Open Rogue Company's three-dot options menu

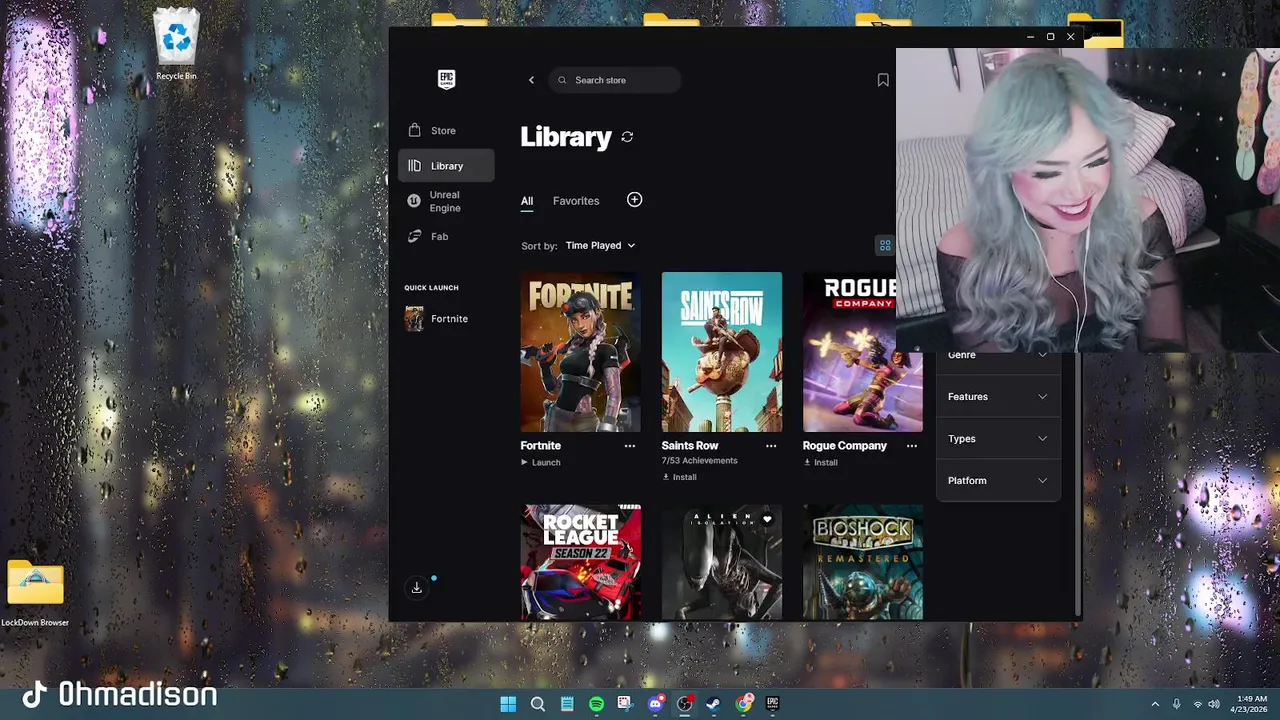click(912, 446)
